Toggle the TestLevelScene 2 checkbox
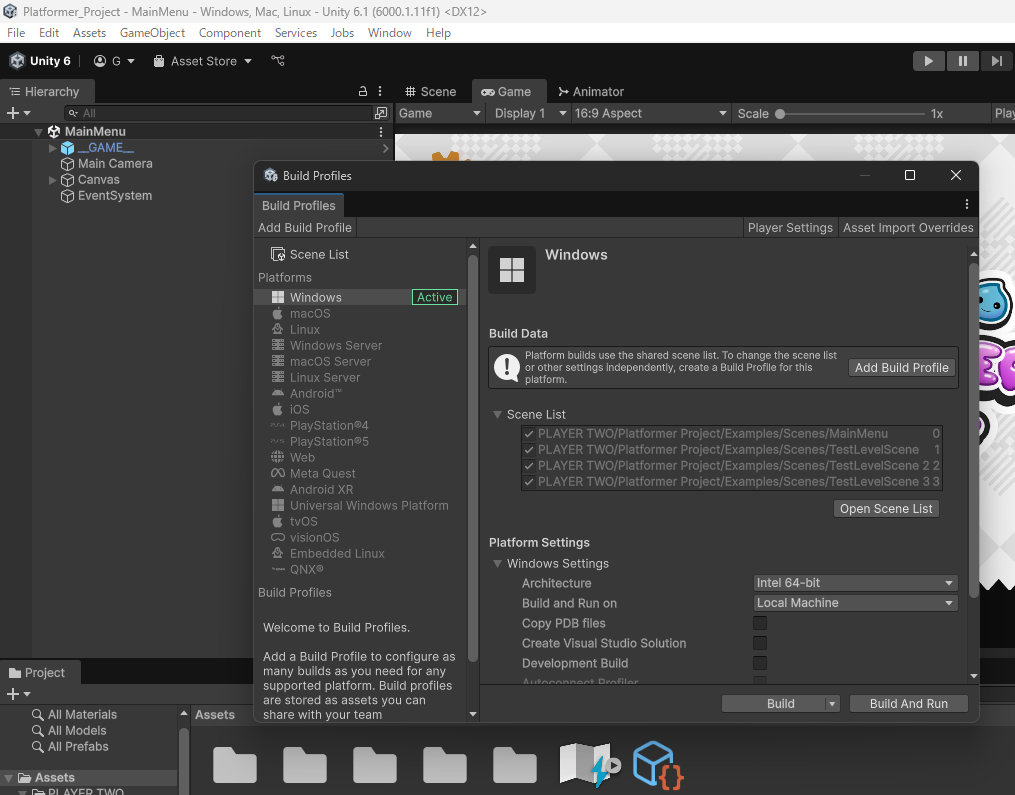This screenshot has height=795, width=1015. point(529,466)
